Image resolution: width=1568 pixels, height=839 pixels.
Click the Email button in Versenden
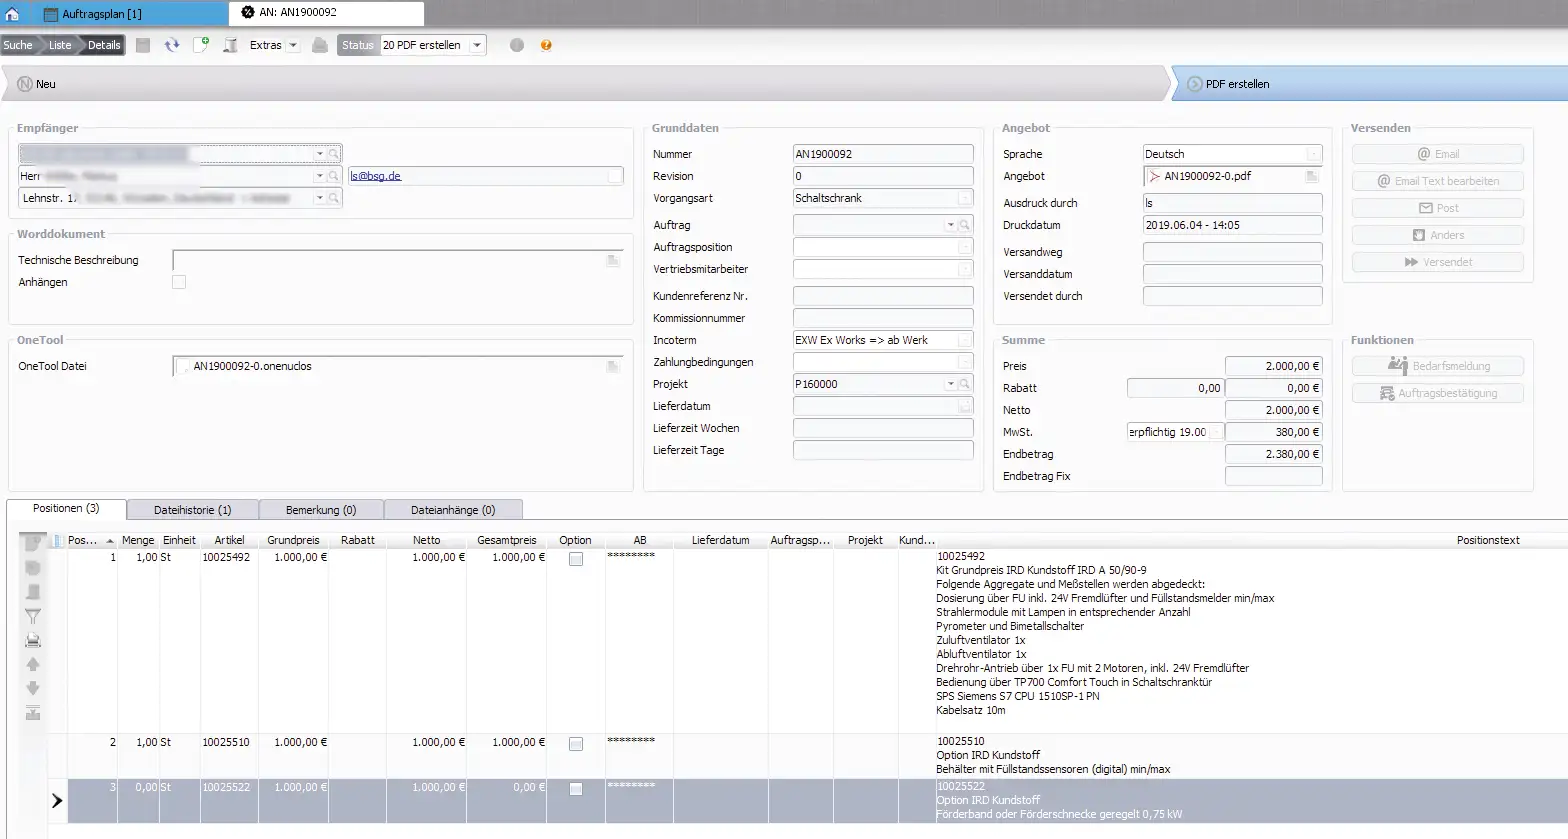[x=1438, y=154]
